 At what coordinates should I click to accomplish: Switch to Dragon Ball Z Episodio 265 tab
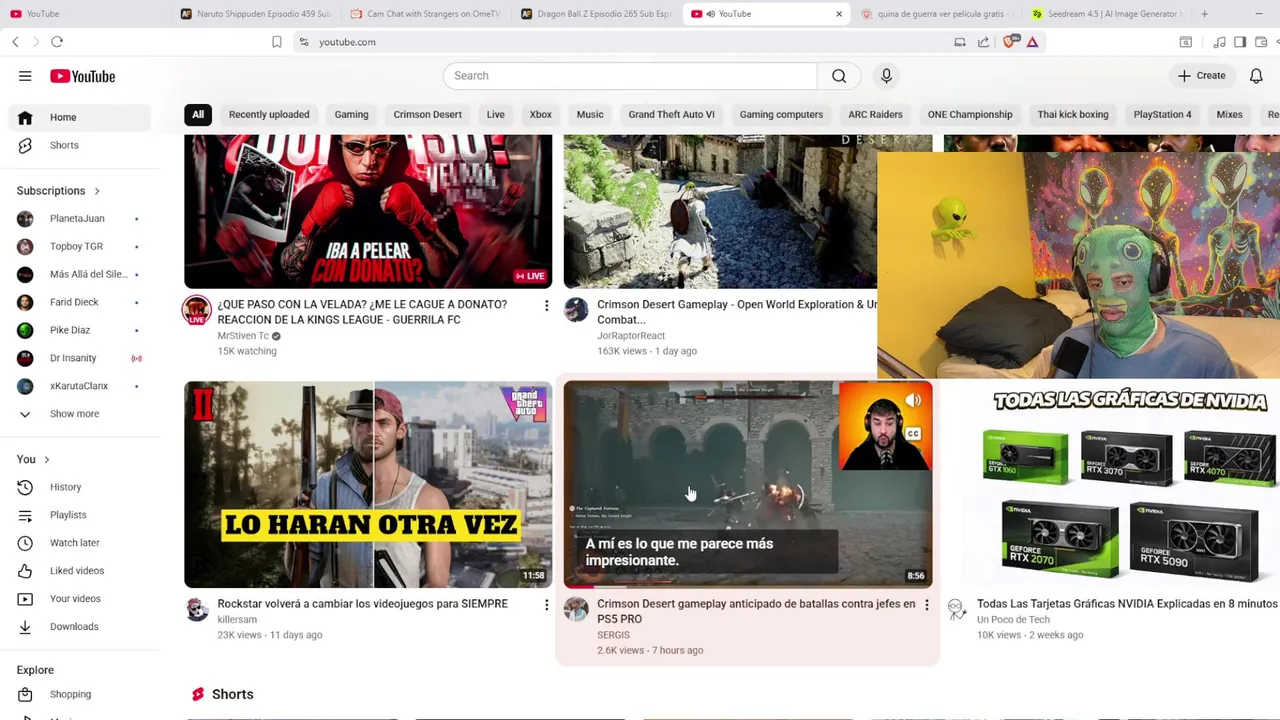(x=596, y=14)
